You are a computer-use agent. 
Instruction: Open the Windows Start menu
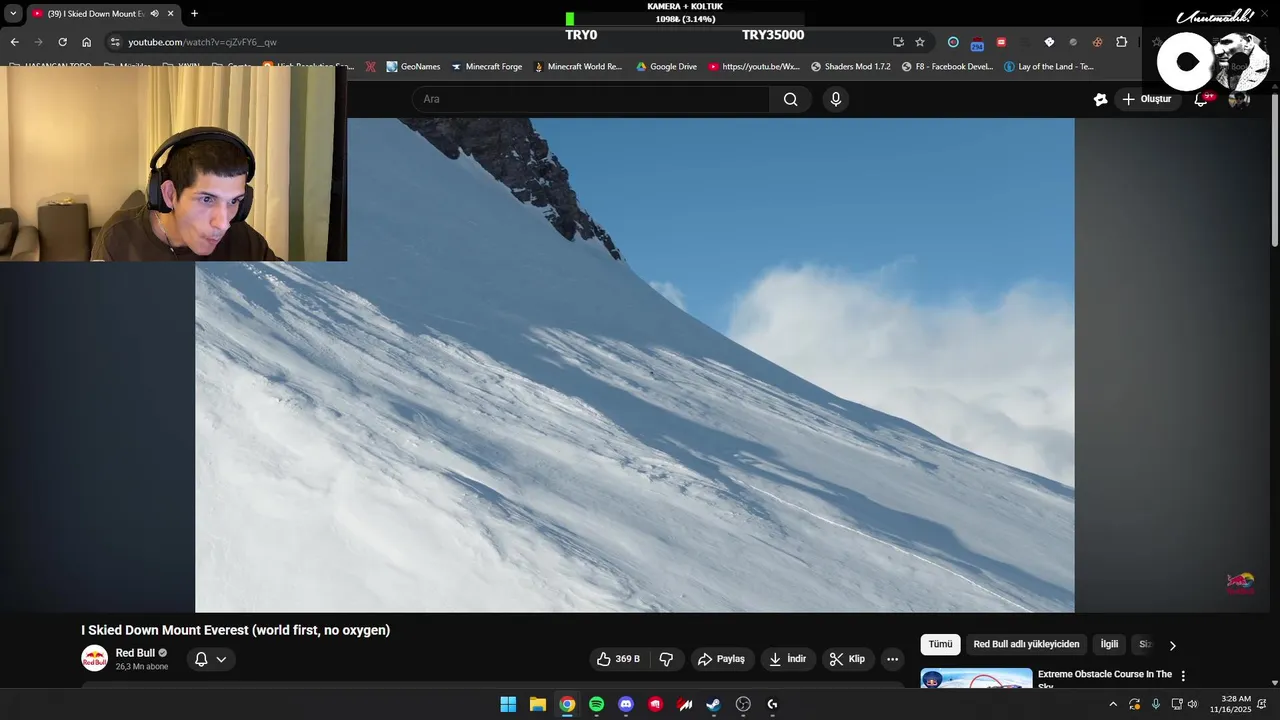pyautogui.click(x=508, y=704)
